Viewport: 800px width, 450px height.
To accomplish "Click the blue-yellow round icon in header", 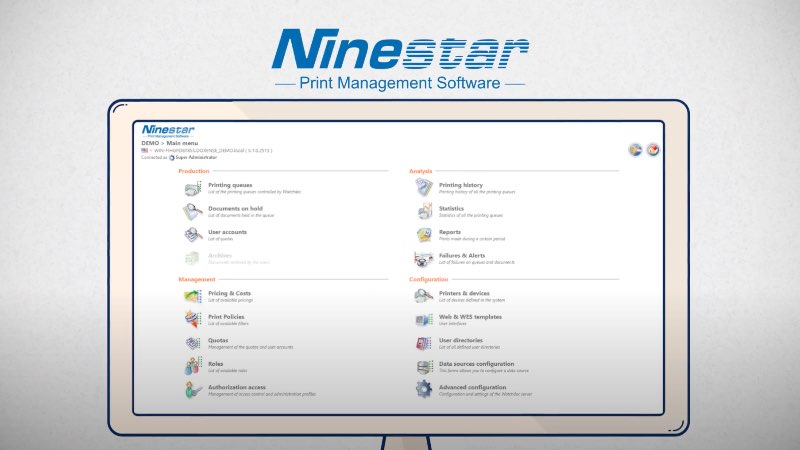I will [x=635, y=150].
